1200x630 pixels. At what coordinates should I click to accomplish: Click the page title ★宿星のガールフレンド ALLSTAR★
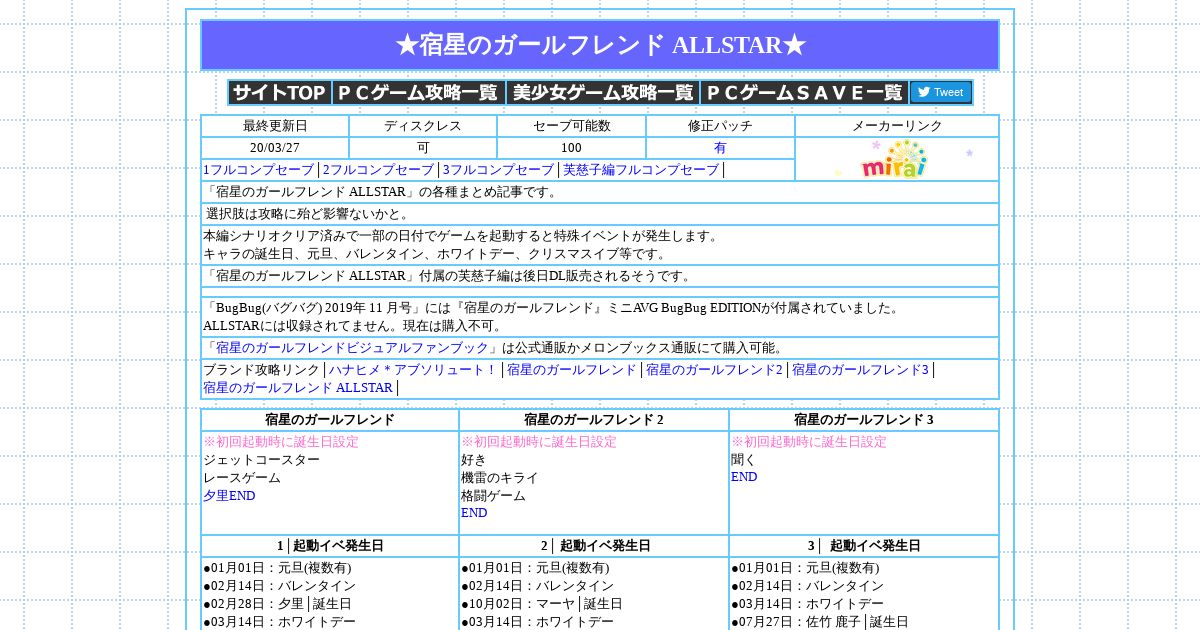pos(600,45)
